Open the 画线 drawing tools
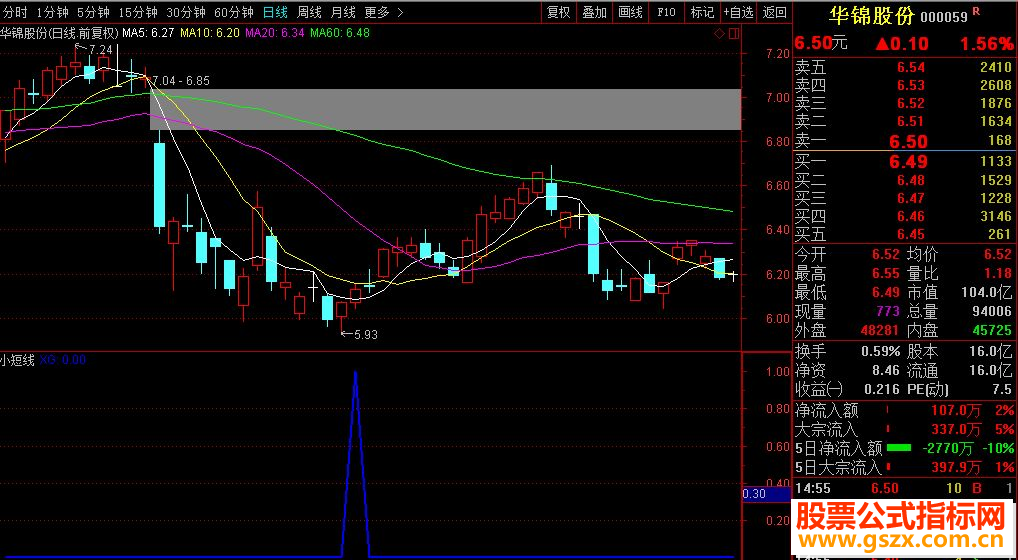This screenshot has width=1018, height=560. 630,12
